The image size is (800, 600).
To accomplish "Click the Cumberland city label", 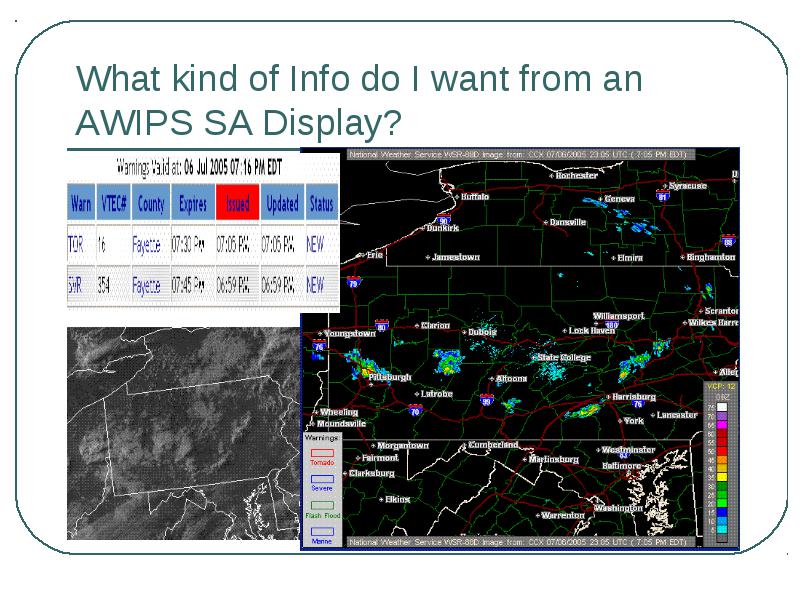I will [493, 445].
